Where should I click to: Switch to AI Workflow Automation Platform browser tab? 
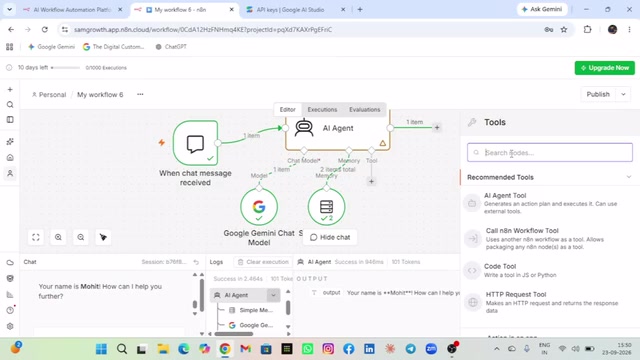72,9
